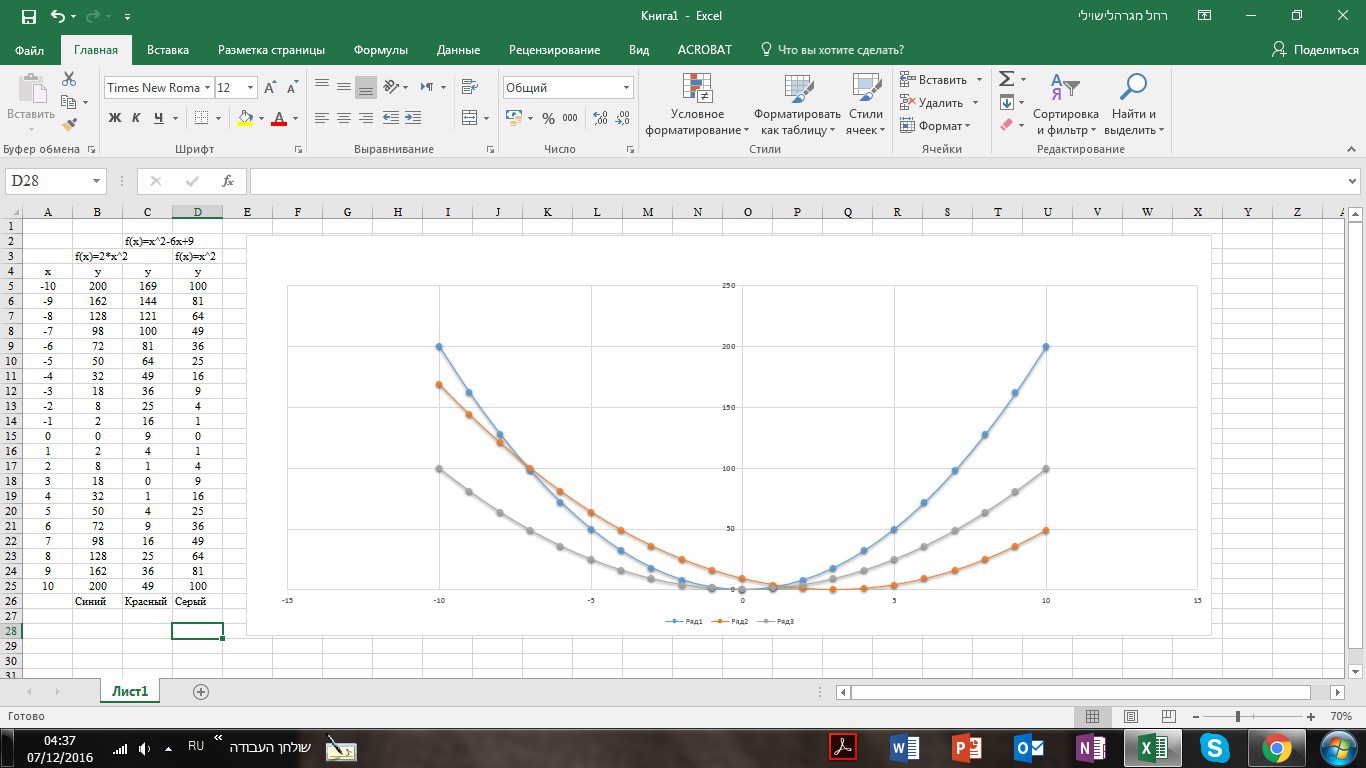Increase the number of decimal places
The image size is (1366, 768).
click(x=600, y=118)
